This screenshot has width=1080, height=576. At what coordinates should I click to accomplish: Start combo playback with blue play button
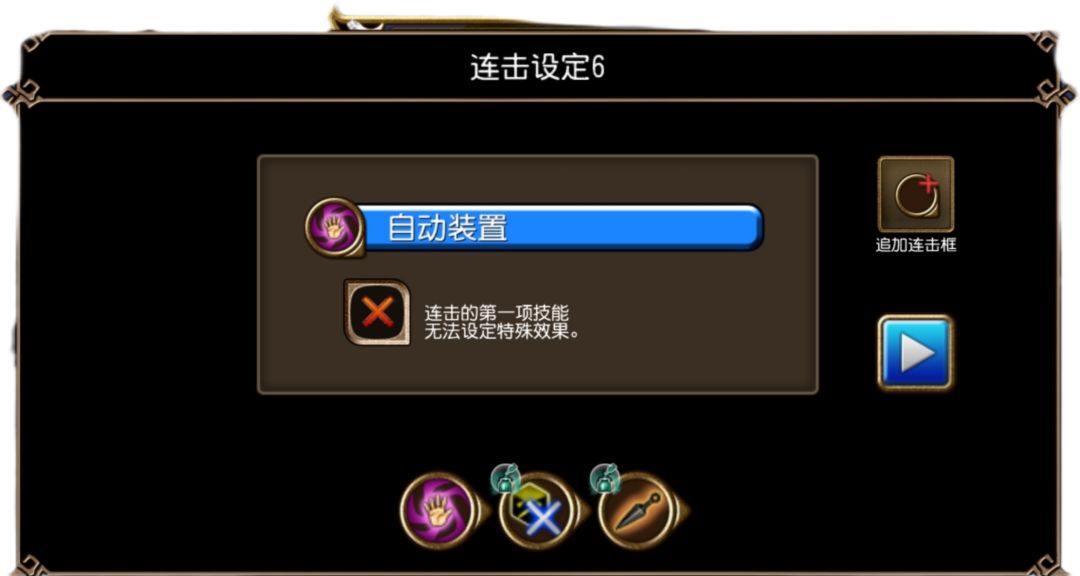(915, 353)
